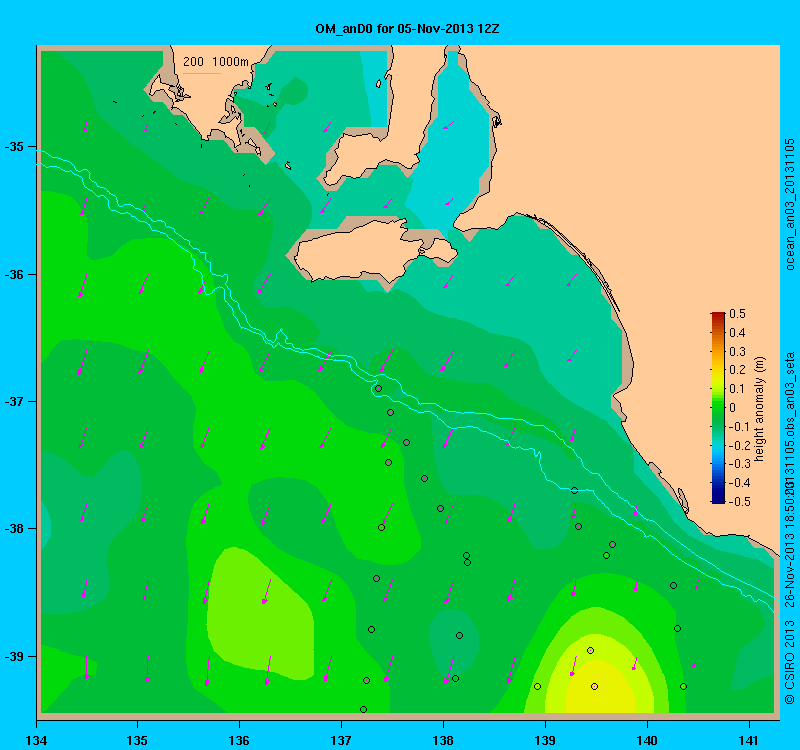Click the "ocean_an03_20131105" vertical label
The width and height of the screenshot is (800, 750).
789,204
